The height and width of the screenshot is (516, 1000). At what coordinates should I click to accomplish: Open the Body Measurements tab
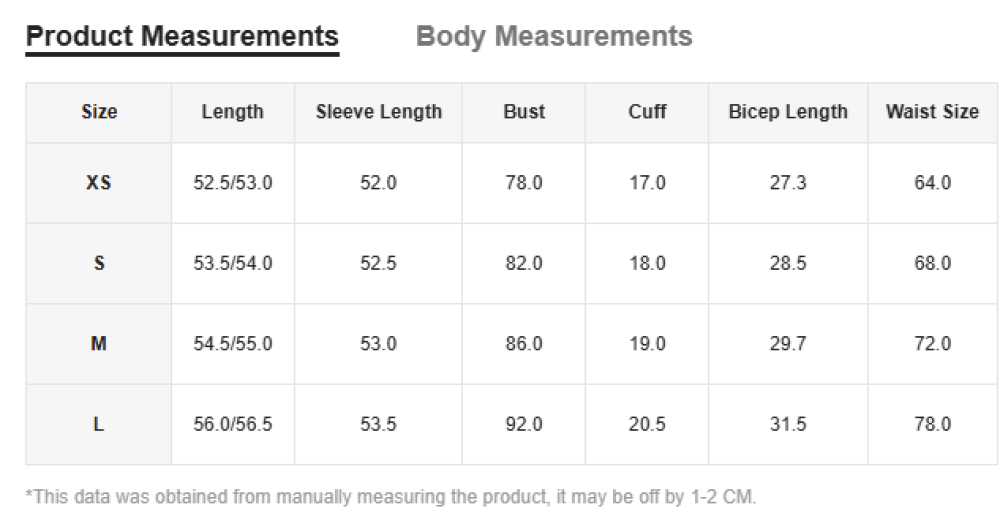[x=554, y=37]
